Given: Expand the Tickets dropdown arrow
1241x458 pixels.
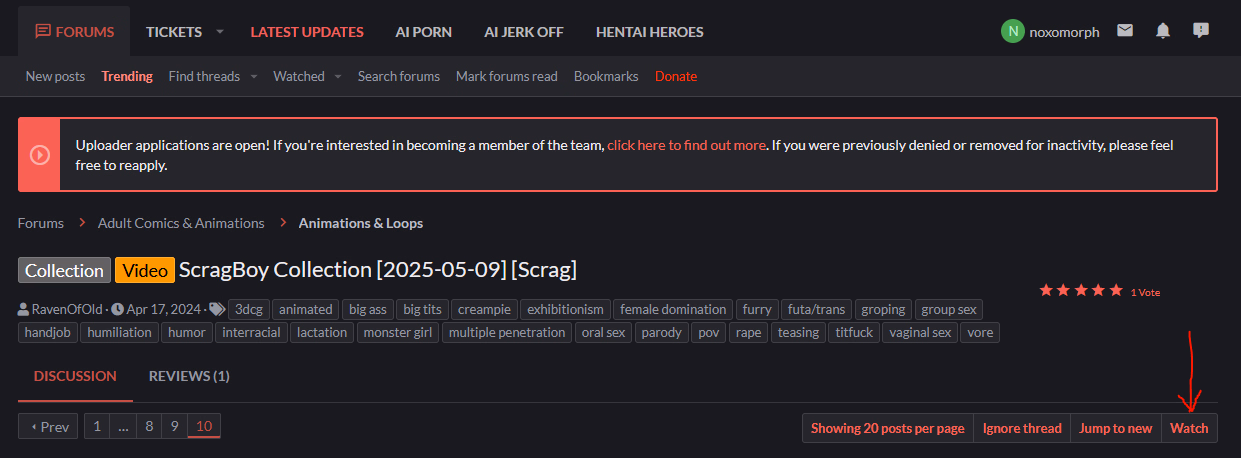Looking at the screenshot, I should 220,32.
